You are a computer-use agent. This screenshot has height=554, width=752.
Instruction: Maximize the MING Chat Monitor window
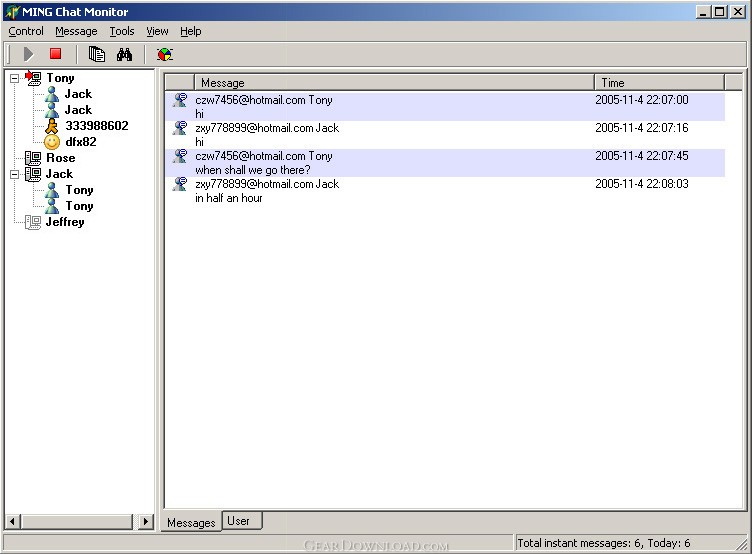tap(720, 12)
